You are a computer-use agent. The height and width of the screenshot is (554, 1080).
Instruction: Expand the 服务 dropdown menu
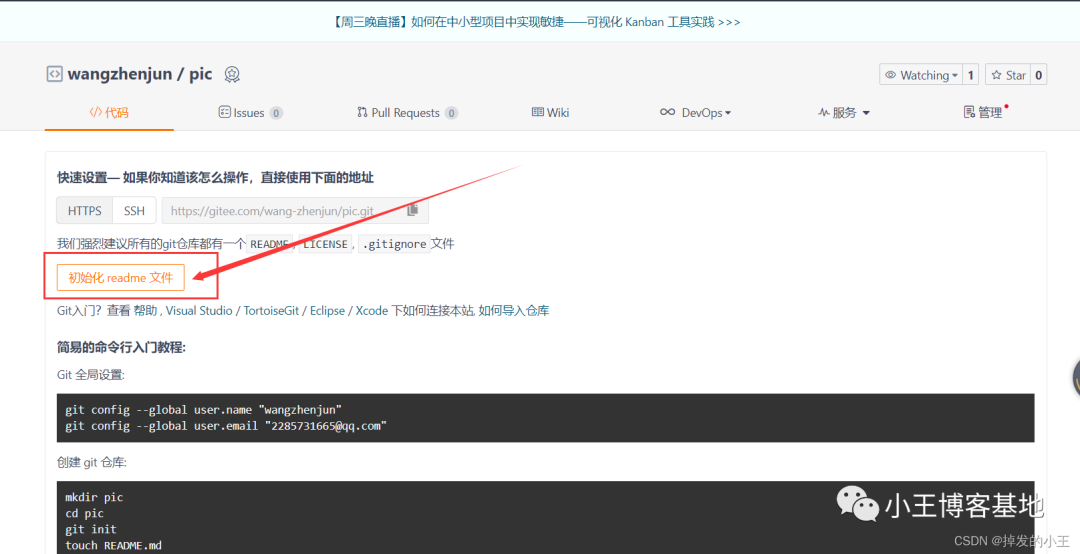pyautogui.click(x=844, y=112)
